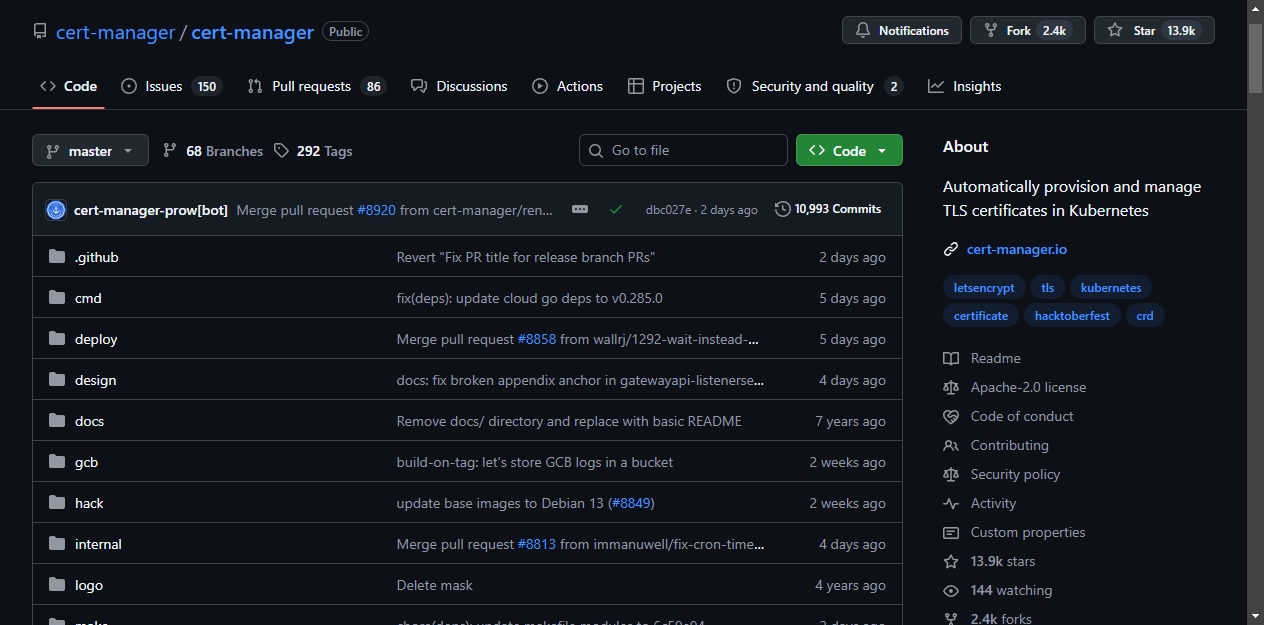This screenshot has height=625, width=1264.
Task: Click the Go to file search field
Action: (x=683, y=151)
